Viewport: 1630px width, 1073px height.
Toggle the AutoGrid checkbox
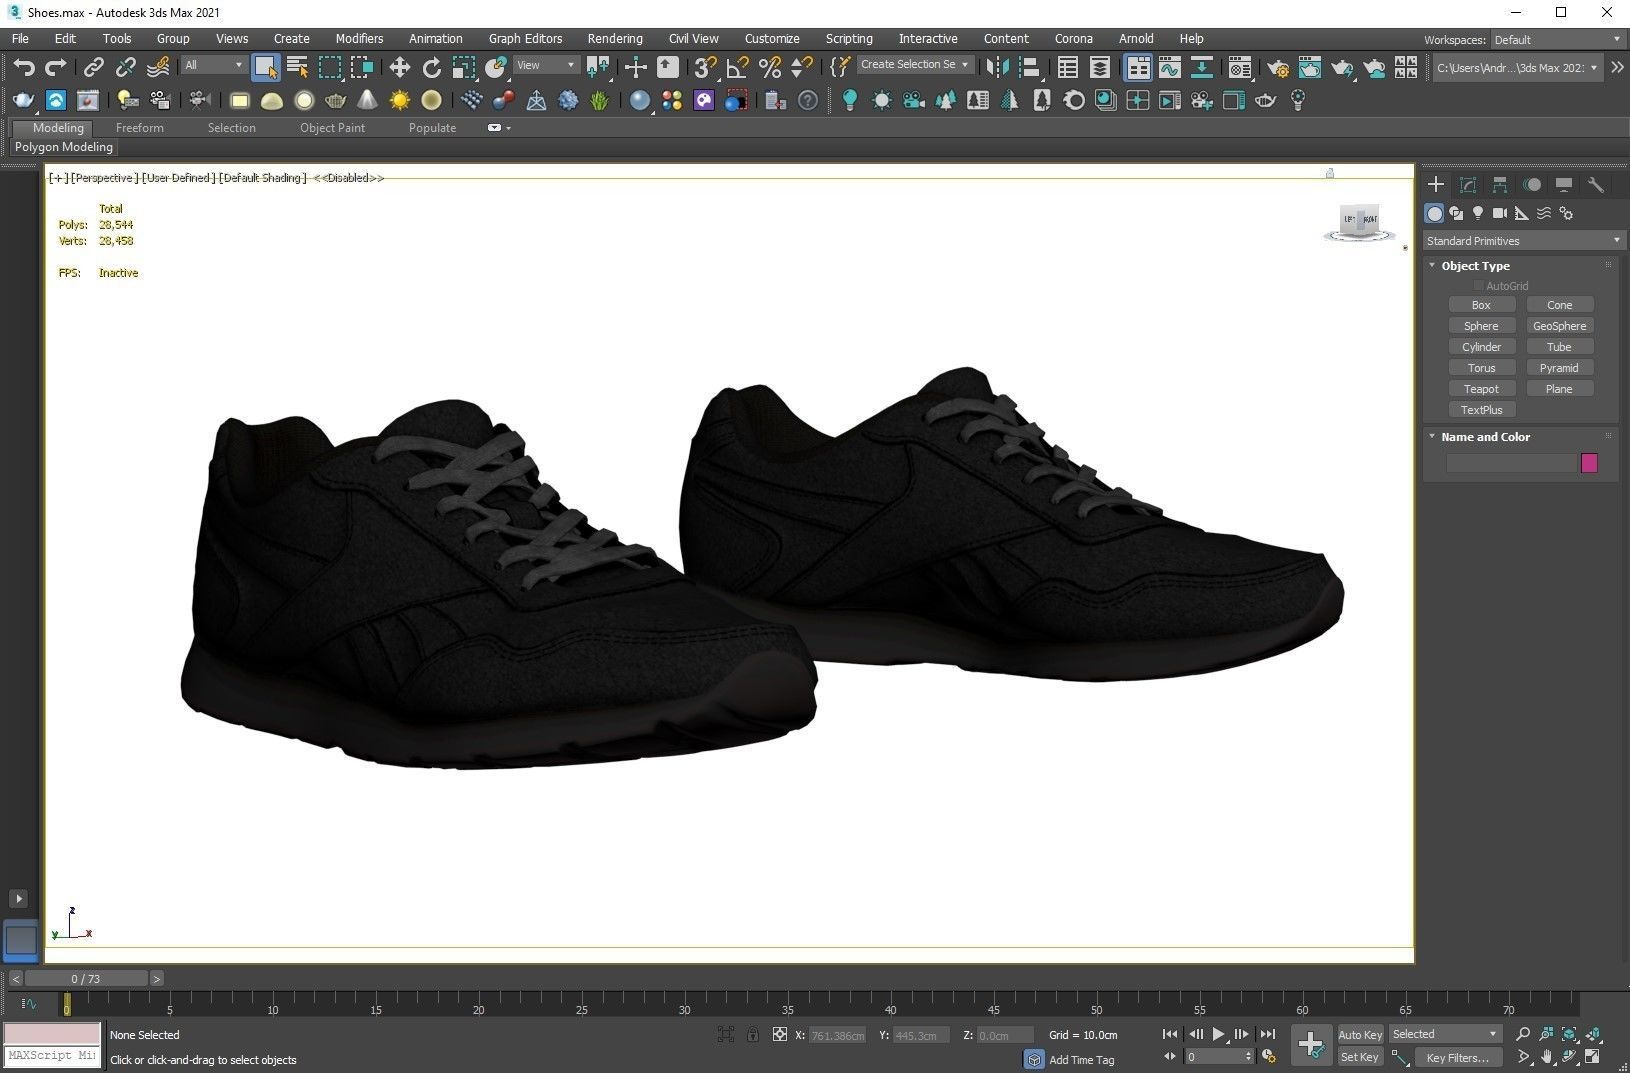pyautogui.click(x=1477, y=286)
